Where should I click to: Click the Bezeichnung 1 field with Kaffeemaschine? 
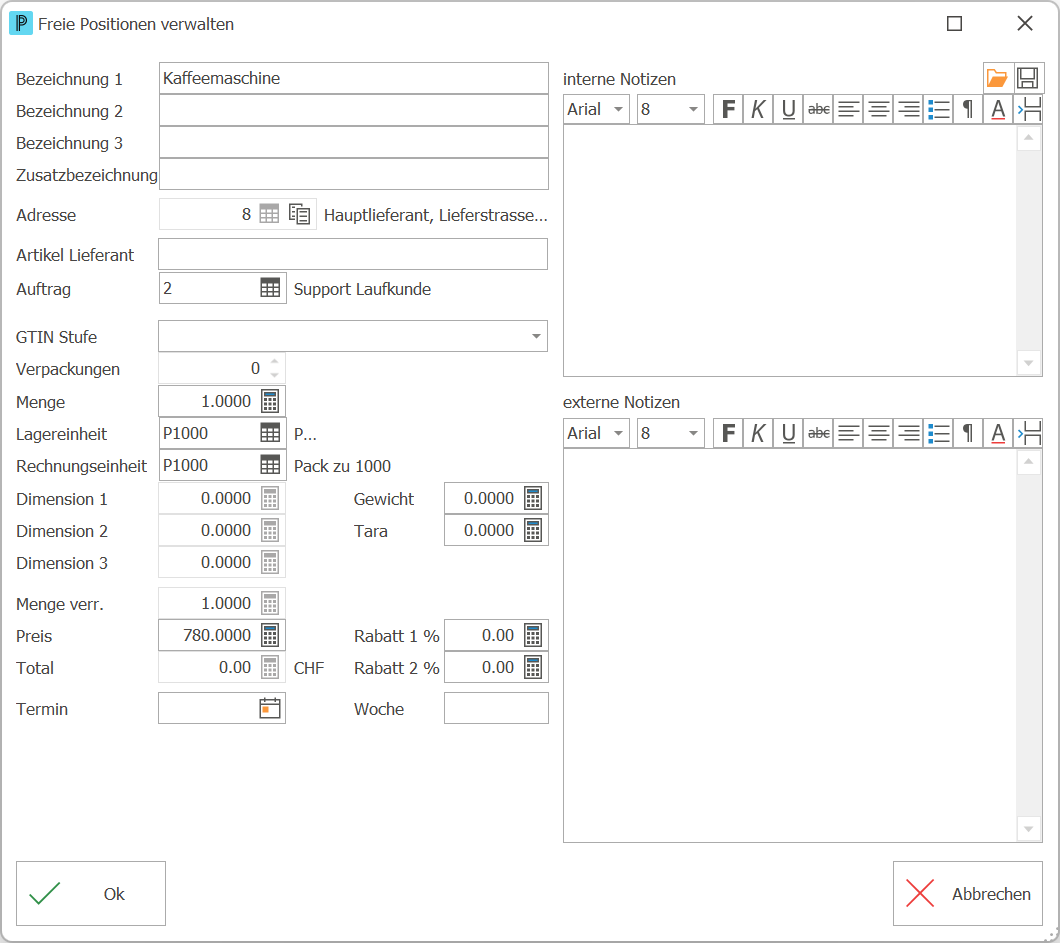(x=354, y=78)
